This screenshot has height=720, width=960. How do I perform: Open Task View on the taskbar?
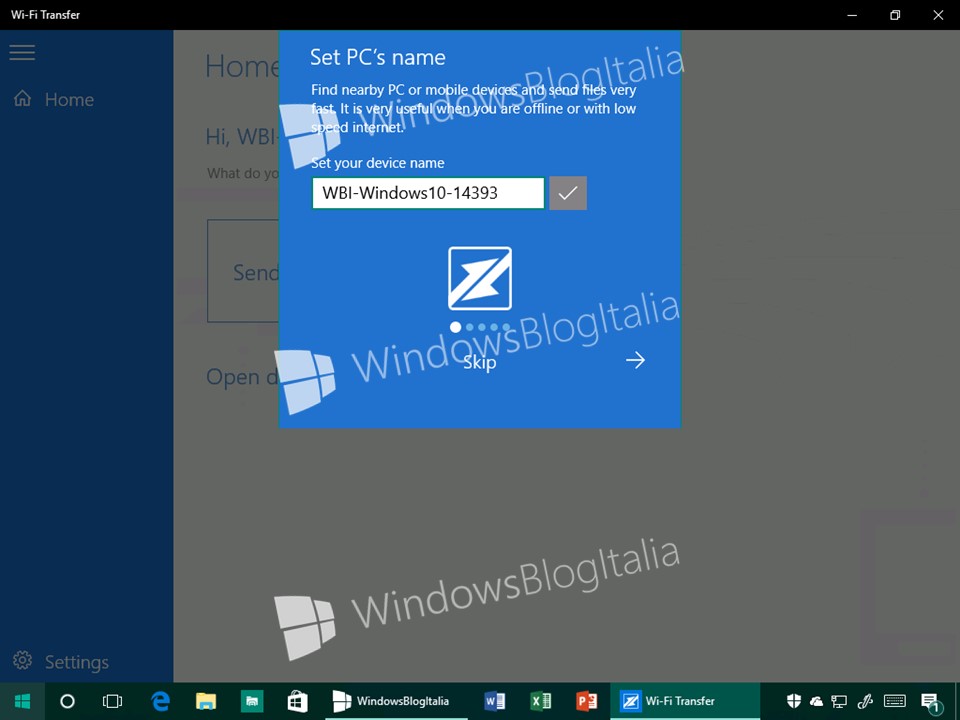113,701
